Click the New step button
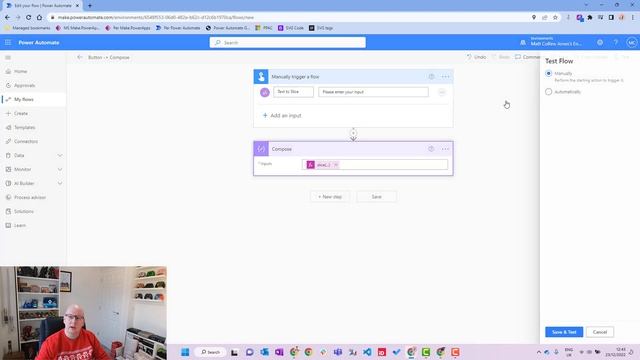The image size is (640, 360). 330,197
